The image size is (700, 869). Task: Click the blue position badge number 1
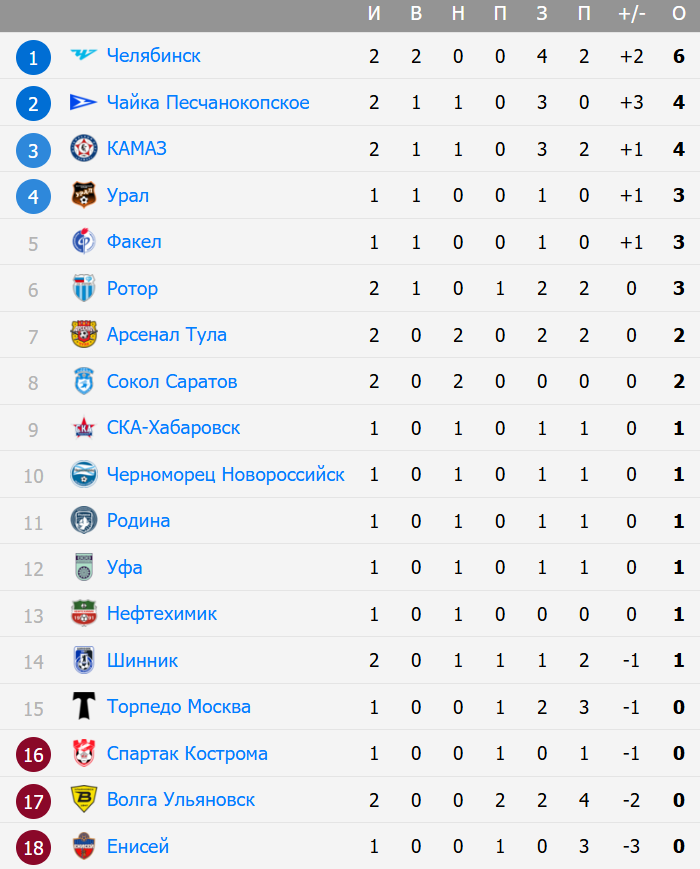coord(33,57)
